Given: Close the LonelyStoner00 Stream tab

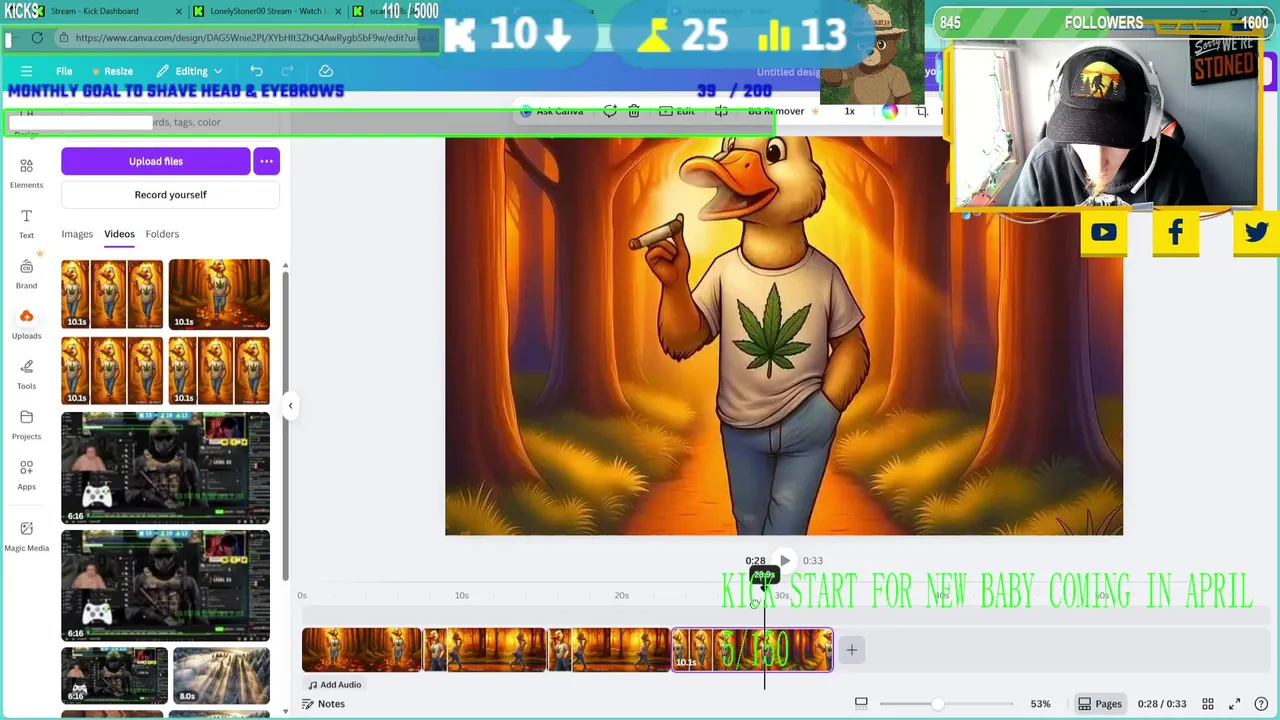Looking at the screenshot, I should [337, 11].
